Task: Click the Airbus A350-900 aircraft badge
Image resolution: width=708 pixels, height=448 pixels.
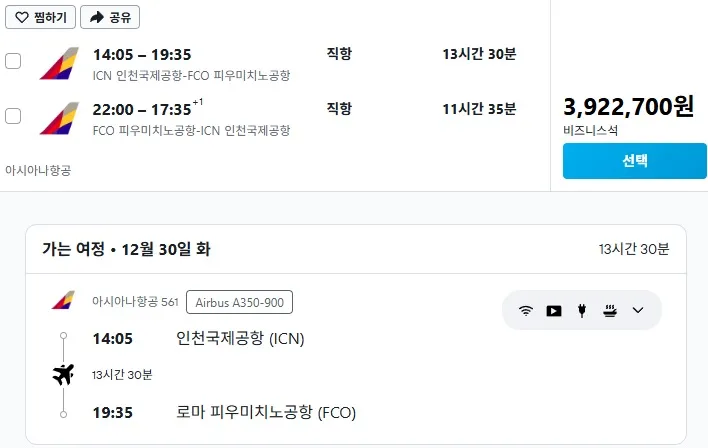Action: pos(239,302)
